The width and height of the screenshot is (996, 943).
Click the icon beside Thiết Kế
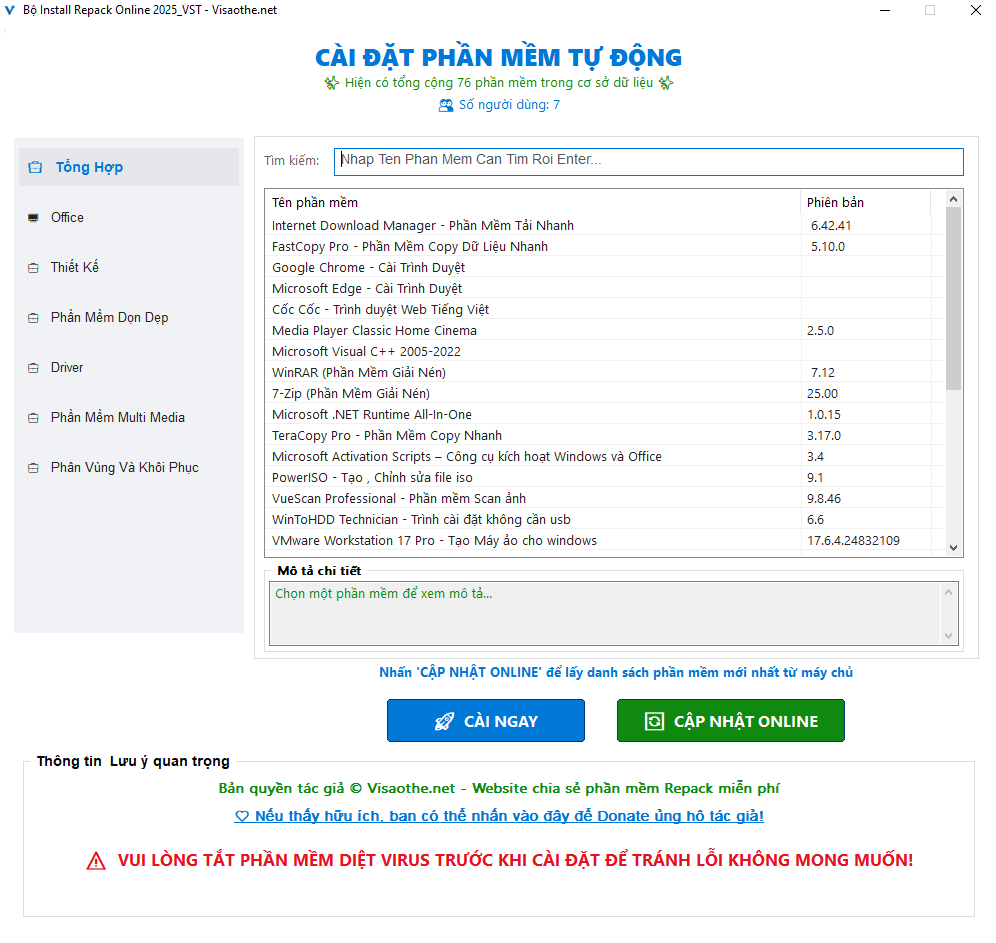(33, 268)
